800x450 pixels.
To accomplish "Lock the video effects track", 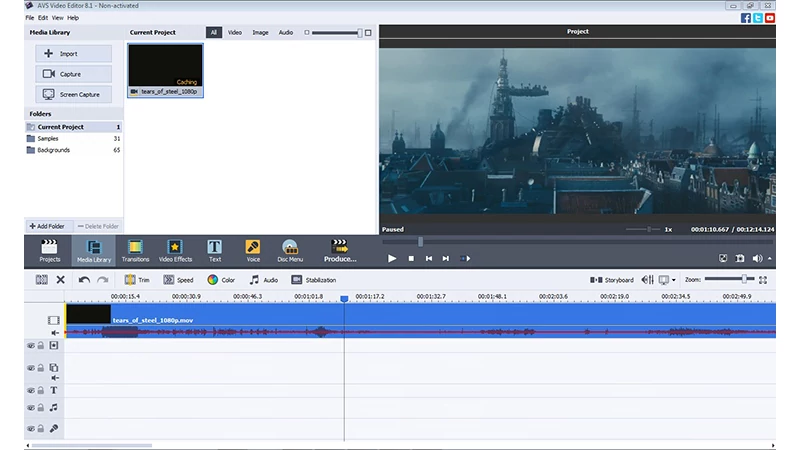I will pyautogui.click(x=41, y=345).
